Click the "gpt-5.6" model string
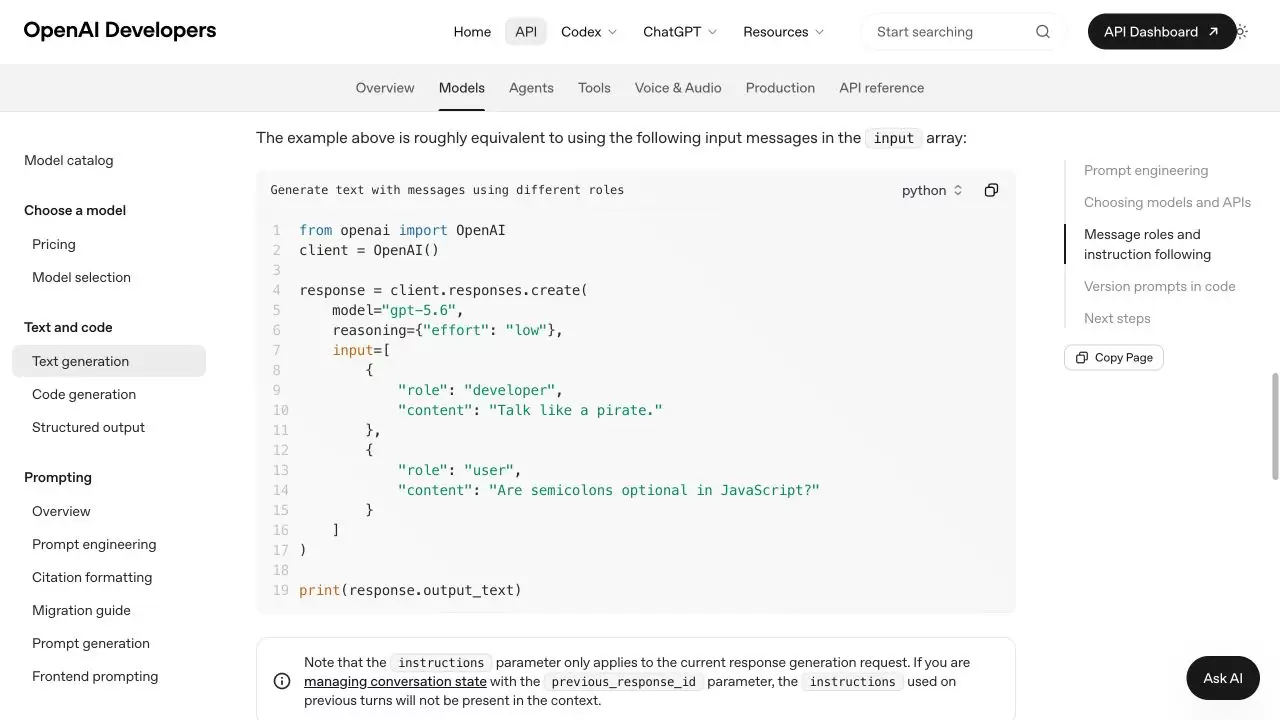Screen dimensions: 1280x720 coord(419,310)
